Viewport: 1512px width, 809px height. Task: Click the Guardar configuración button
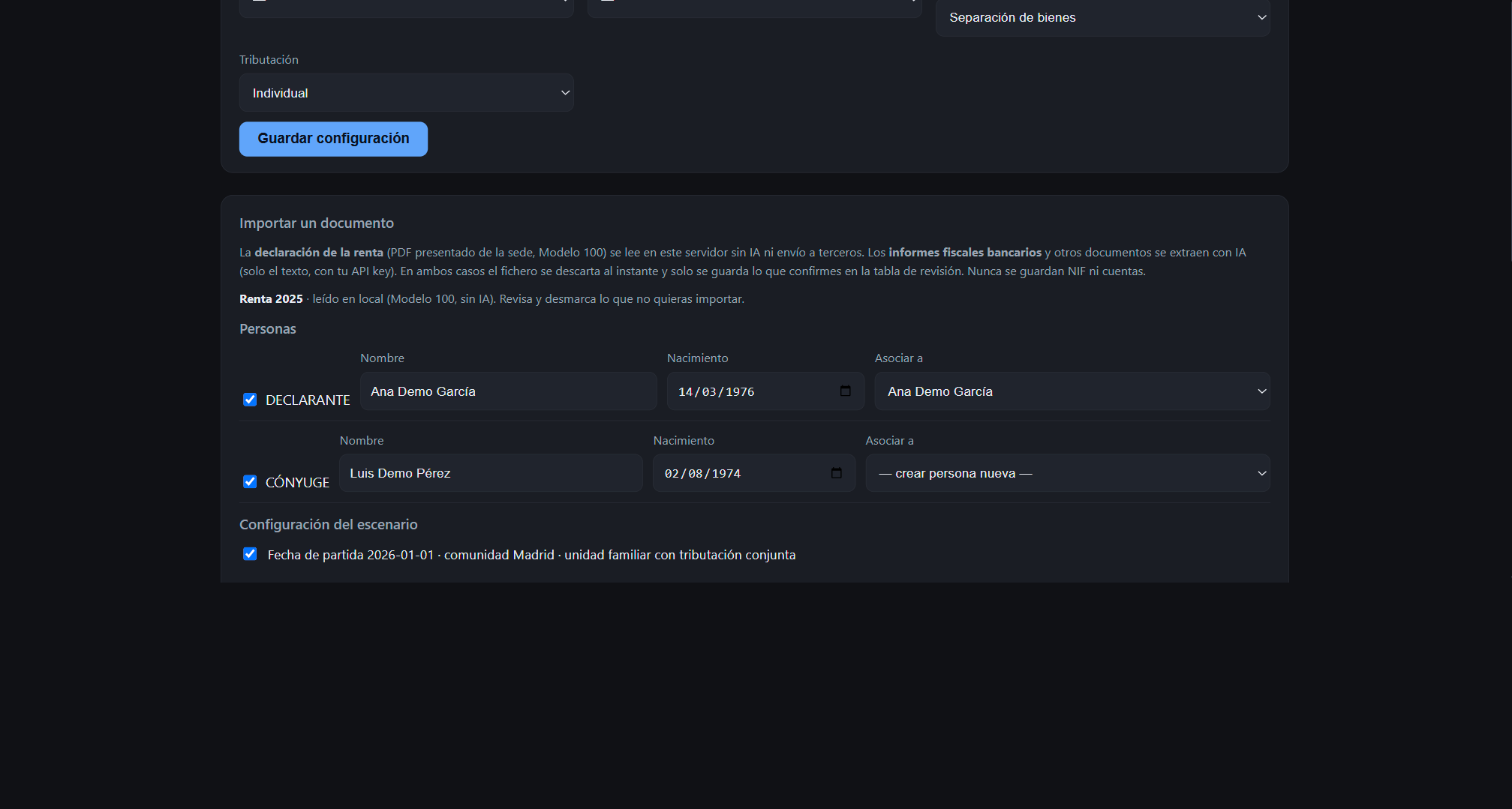(x=333, y=139)
